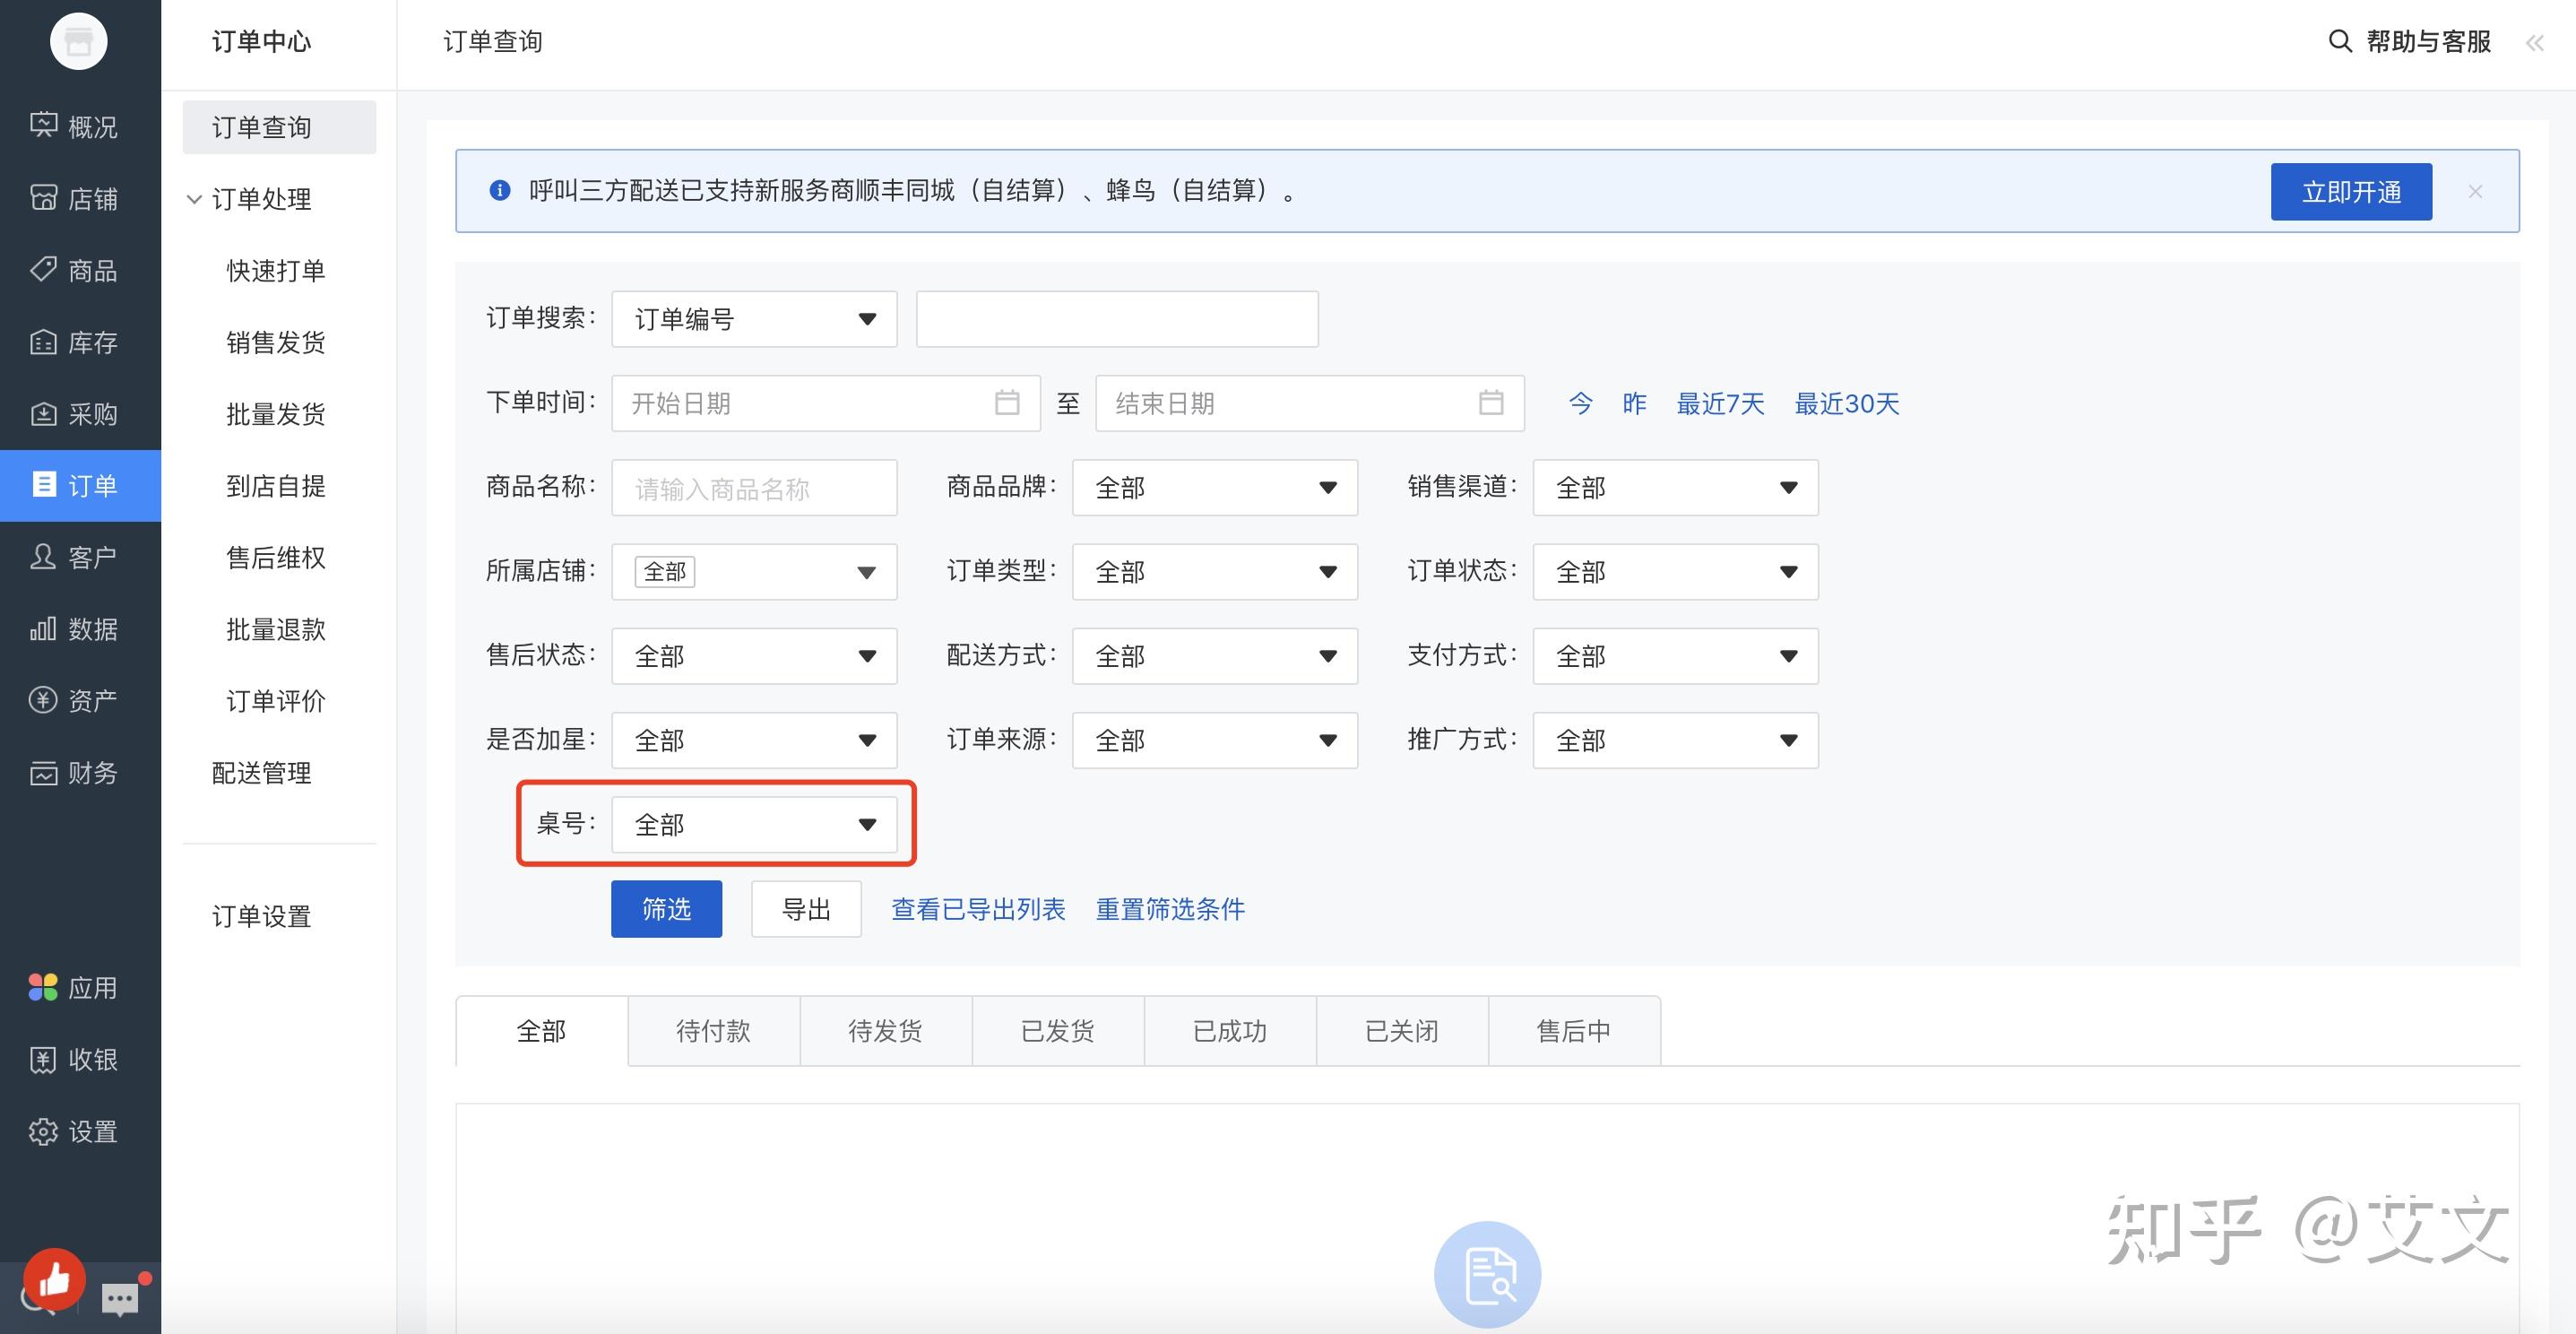This screenshot has width=2576, height=1334.
Task: Close the delivery notice banner
Action: click(2475, 191)
